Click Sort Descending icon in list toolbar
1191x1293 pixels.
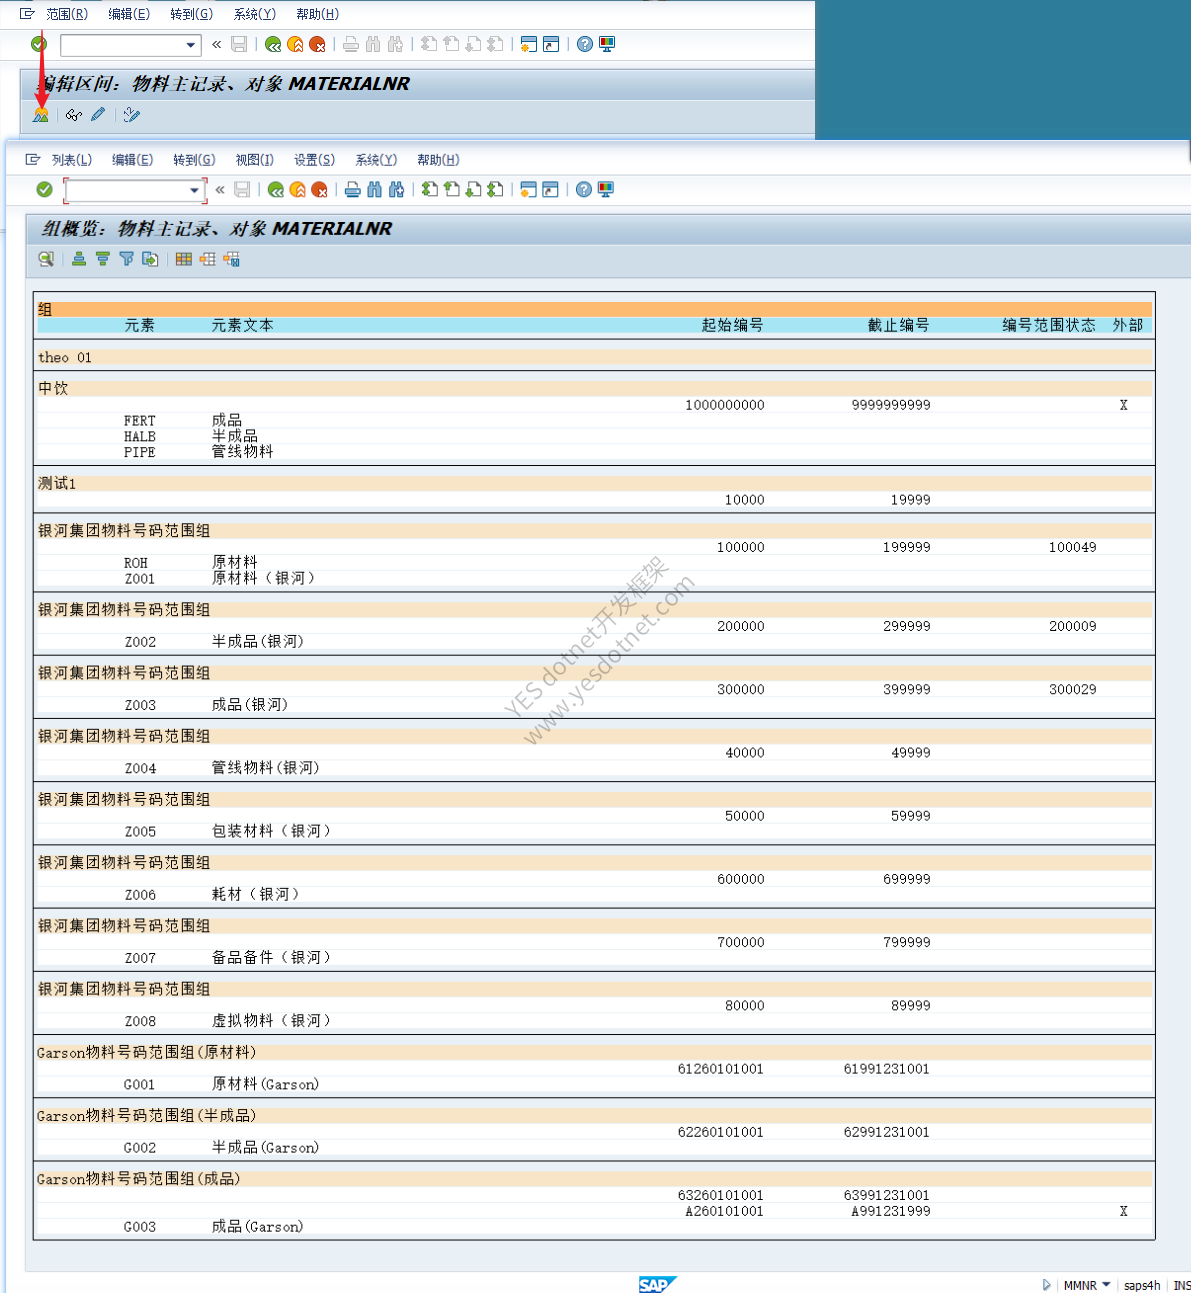(x=103, y=259)
